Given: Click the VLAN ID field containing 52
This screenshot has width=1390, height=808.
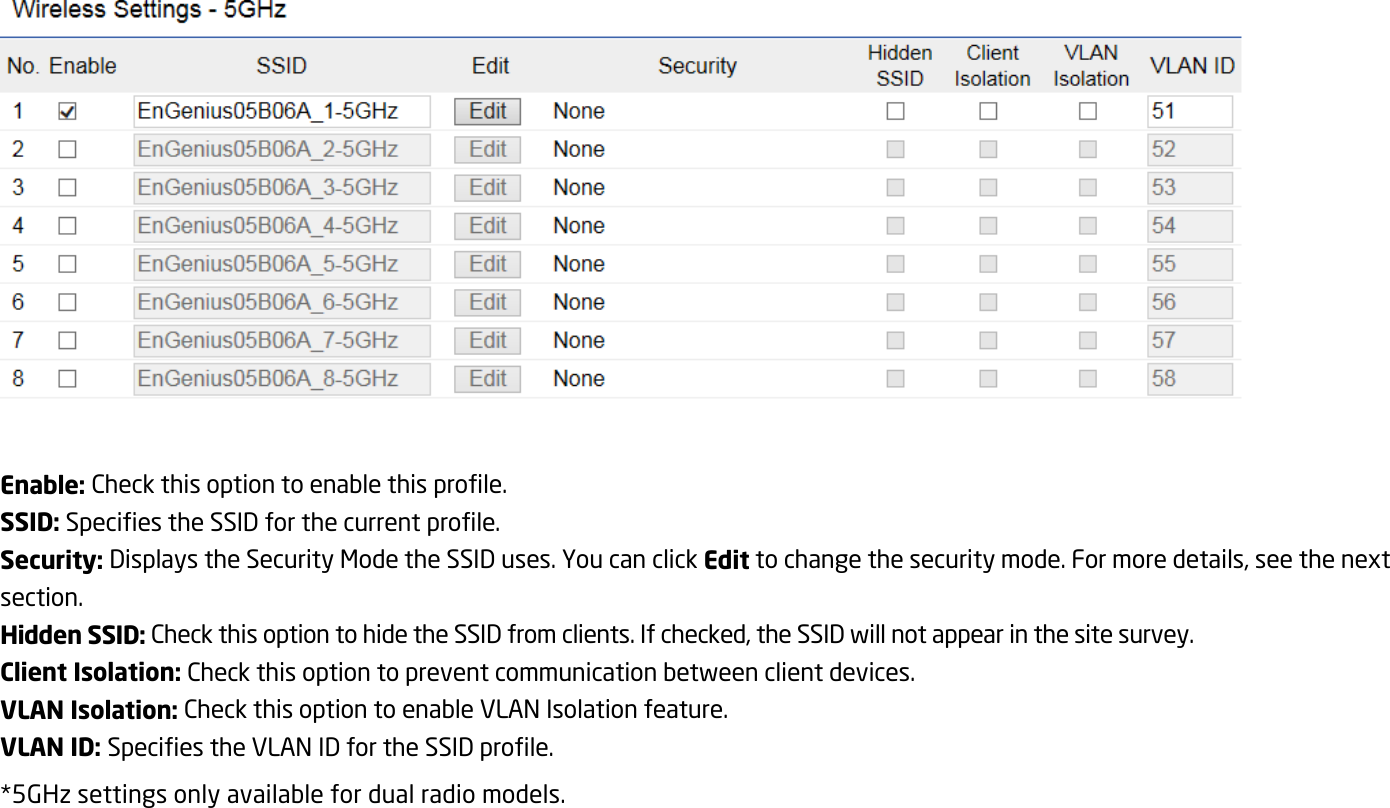Looking at the screenshot, I should [1190, 150].
